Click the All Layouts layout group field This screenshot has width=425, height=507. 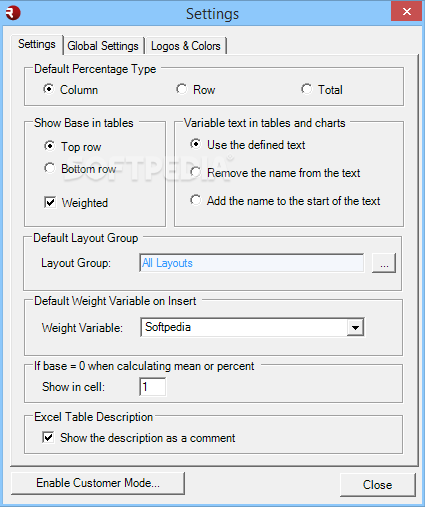coord(252,263)
